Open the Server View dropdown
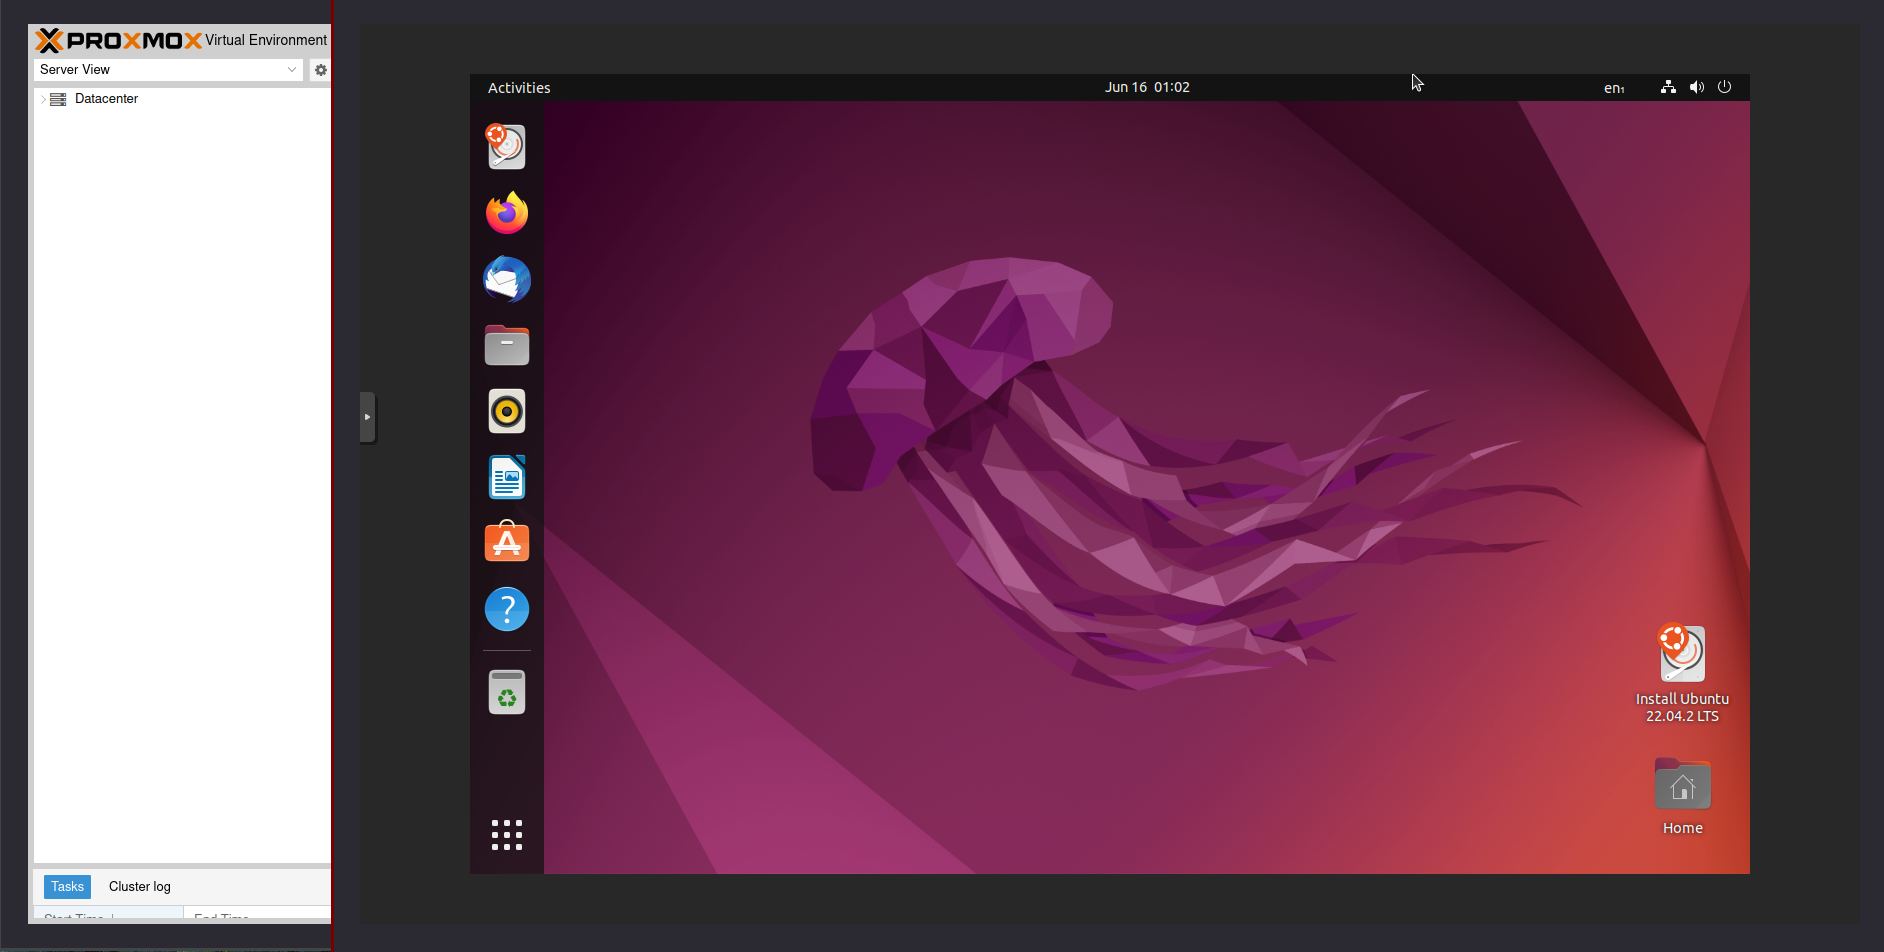The image size is (1884, 952). (165, 69)
